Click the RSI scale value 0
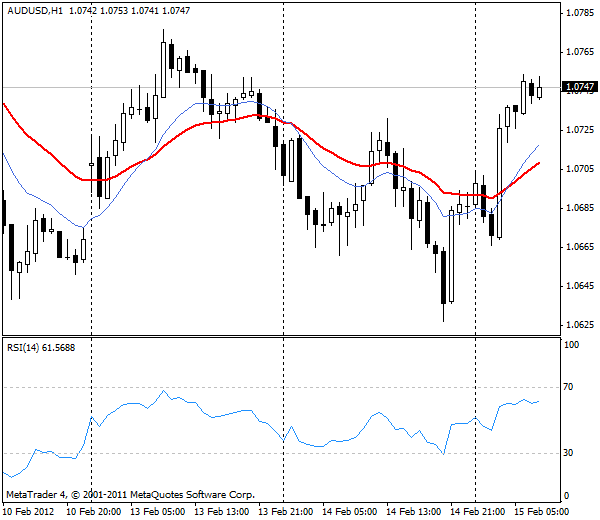 [567, 496]
